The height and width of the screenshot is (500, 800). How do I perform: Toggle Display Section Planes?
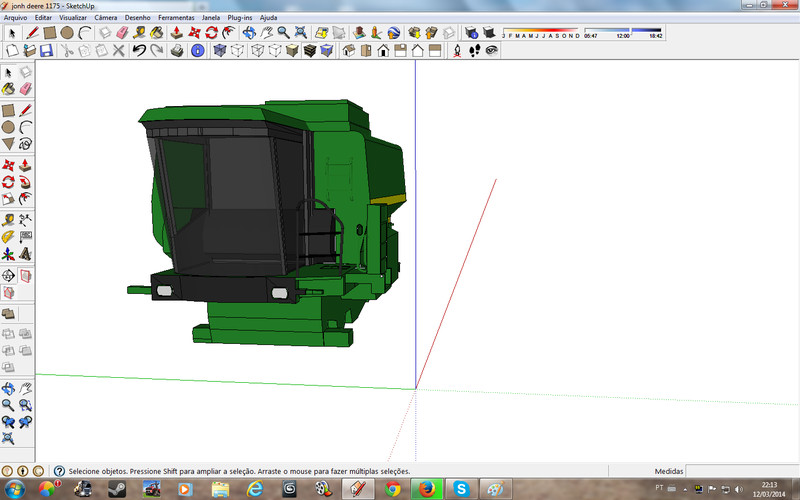click(x=26, y=276)
